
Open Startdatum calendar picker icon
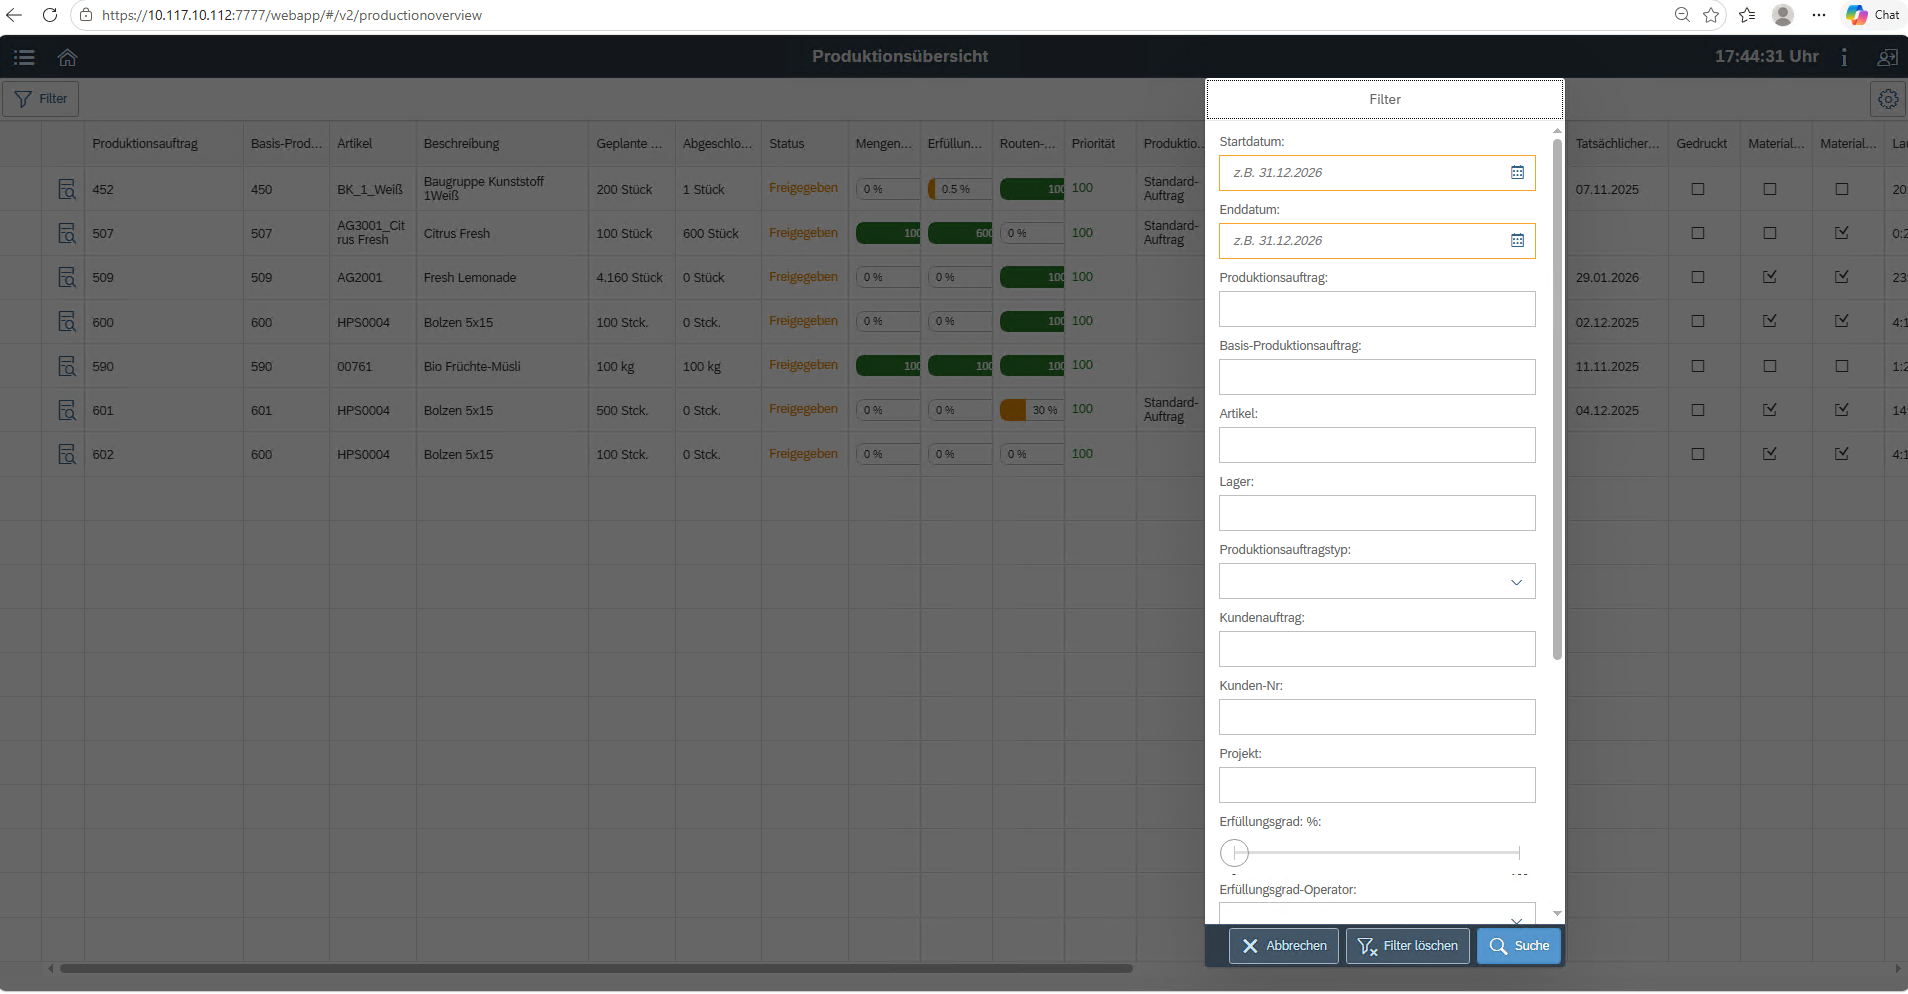click(x=1517, y=173)
